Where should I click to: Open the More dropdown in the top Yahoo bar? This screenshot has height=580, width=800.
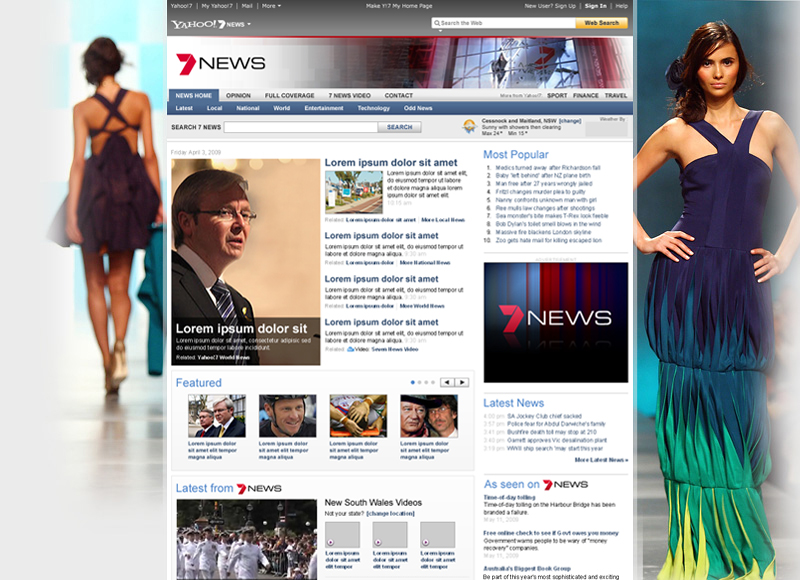point(268,5)
